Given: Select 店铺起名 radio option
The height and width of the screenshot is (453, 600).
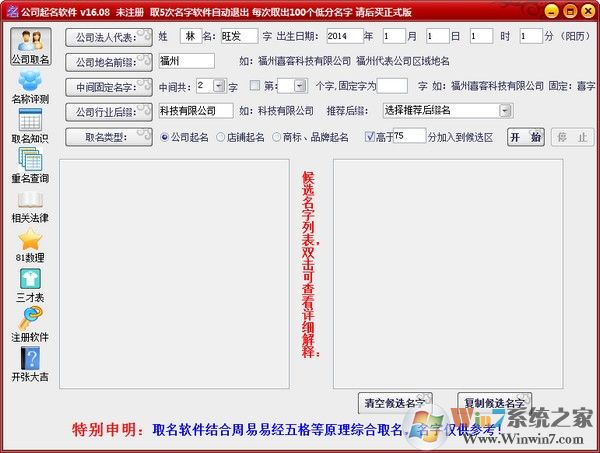Looking at the screenshot, I should [240, 137].
